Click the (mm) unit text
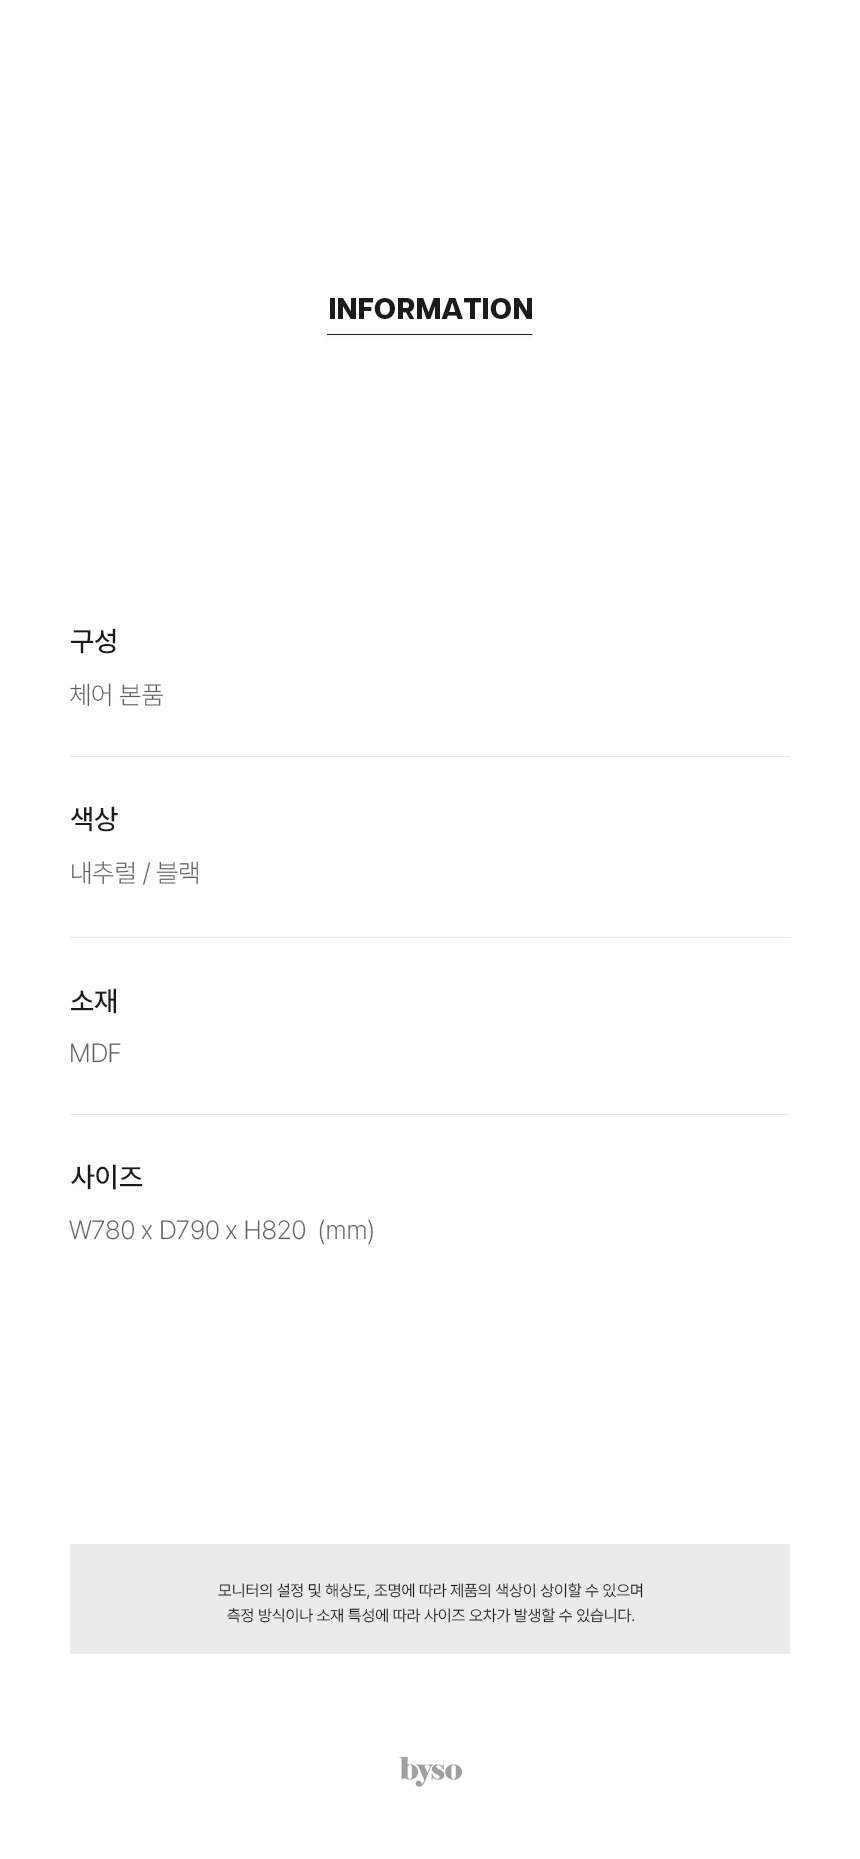 point(346,1230)
